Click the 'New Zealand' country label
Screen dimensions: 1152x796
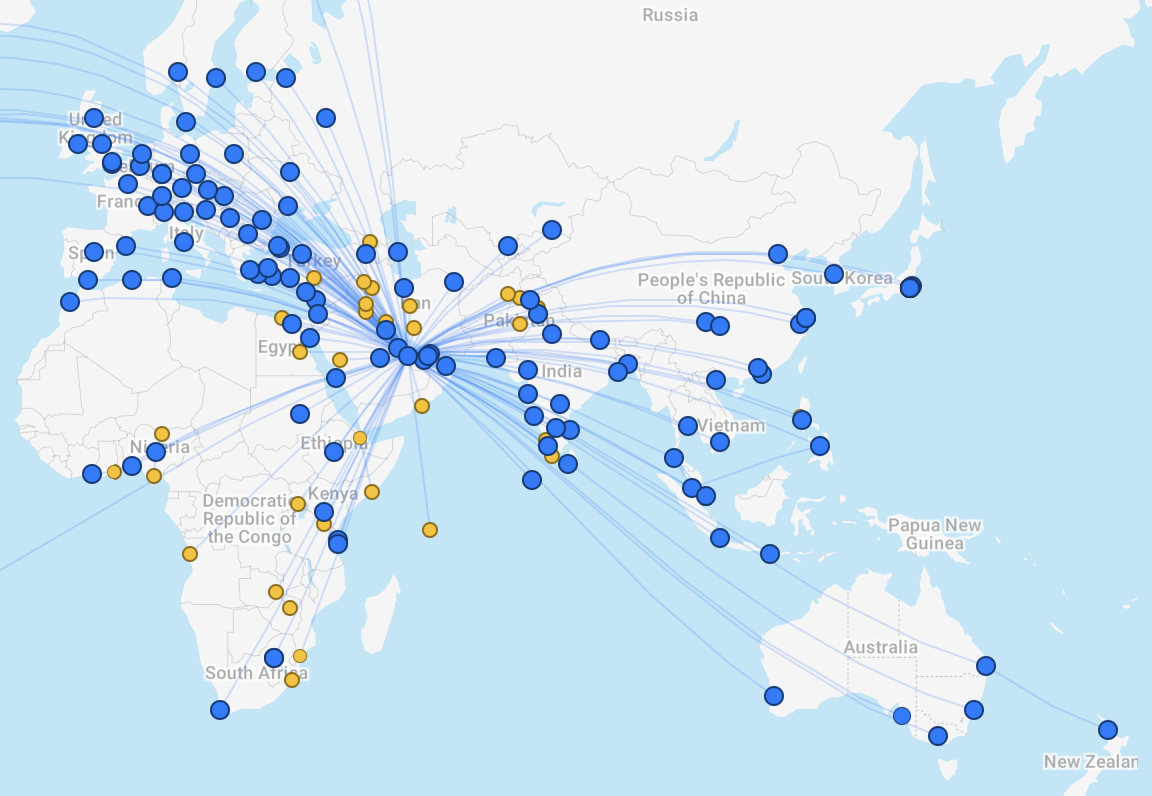pyautogui.click(x=1091, y=761)
